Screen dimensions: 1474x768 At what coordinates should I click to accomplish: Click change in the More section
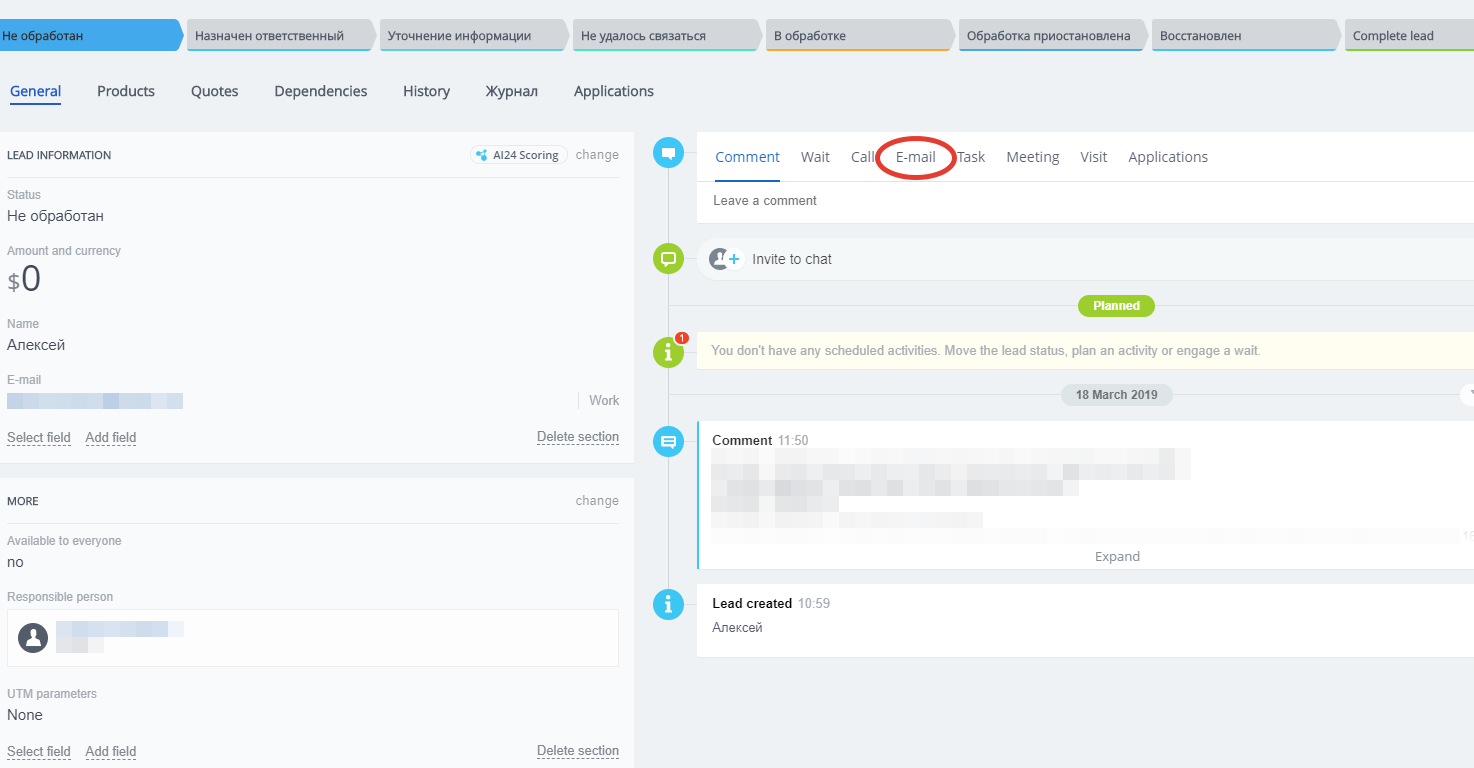[x=597, y=501]
